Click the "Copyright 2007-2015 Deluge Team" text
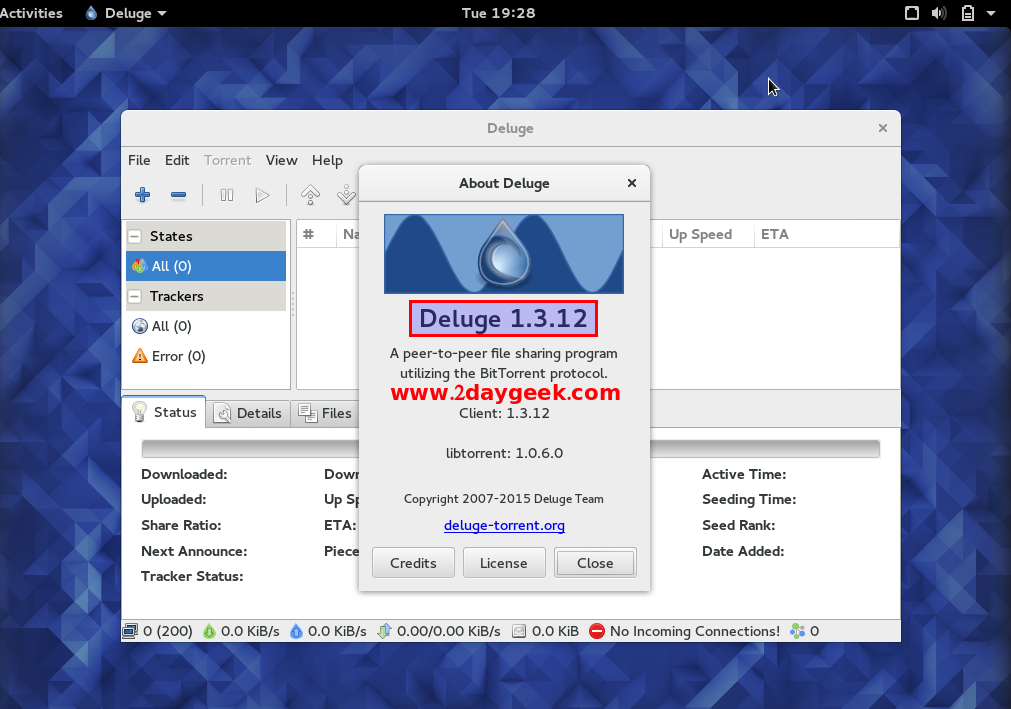Viewport: 1011px width, 709px height. click(504, 499)
